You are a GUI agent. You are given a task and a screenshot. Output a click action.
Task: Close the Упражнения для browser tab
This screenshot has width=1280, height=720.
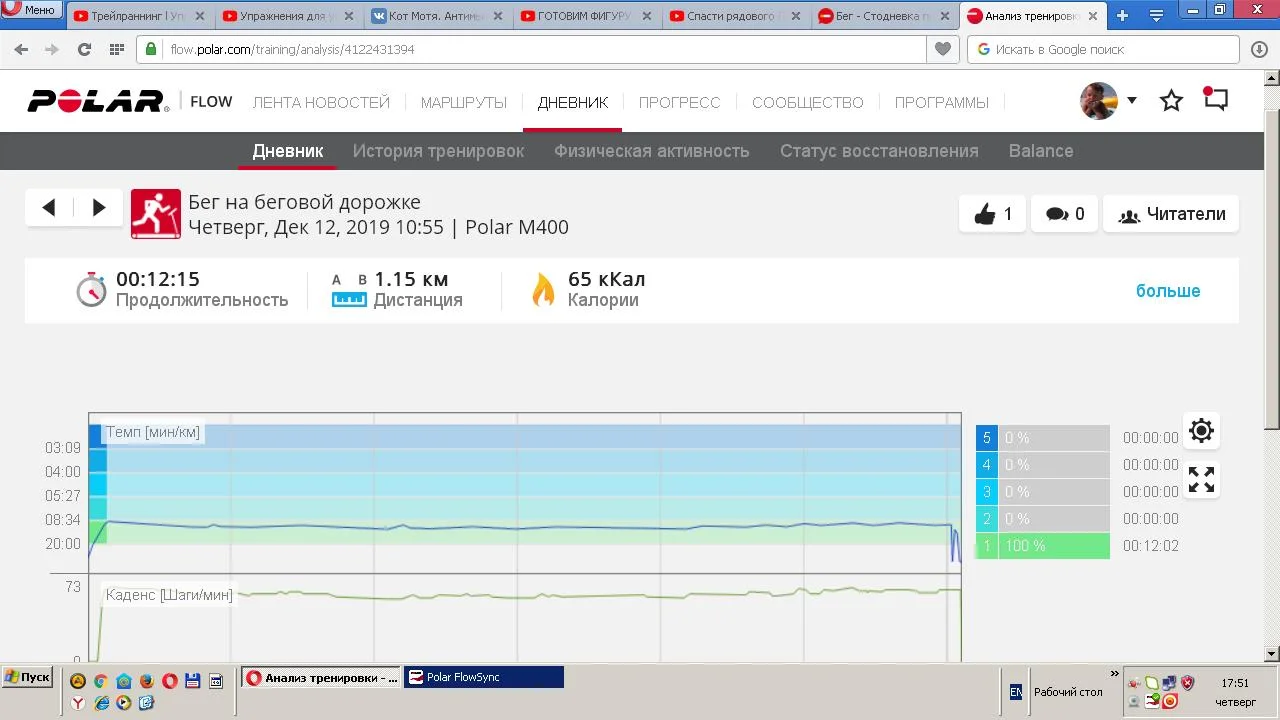tap(349, 16)
